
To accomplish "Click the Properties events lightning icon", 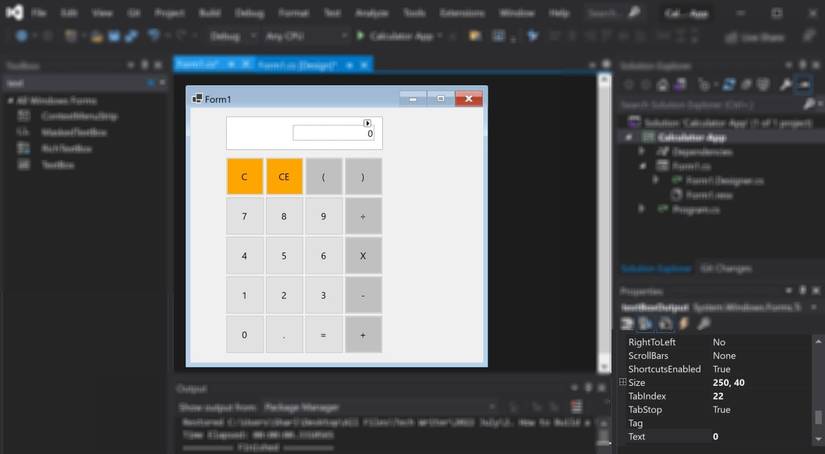I will tap(684, 324).
